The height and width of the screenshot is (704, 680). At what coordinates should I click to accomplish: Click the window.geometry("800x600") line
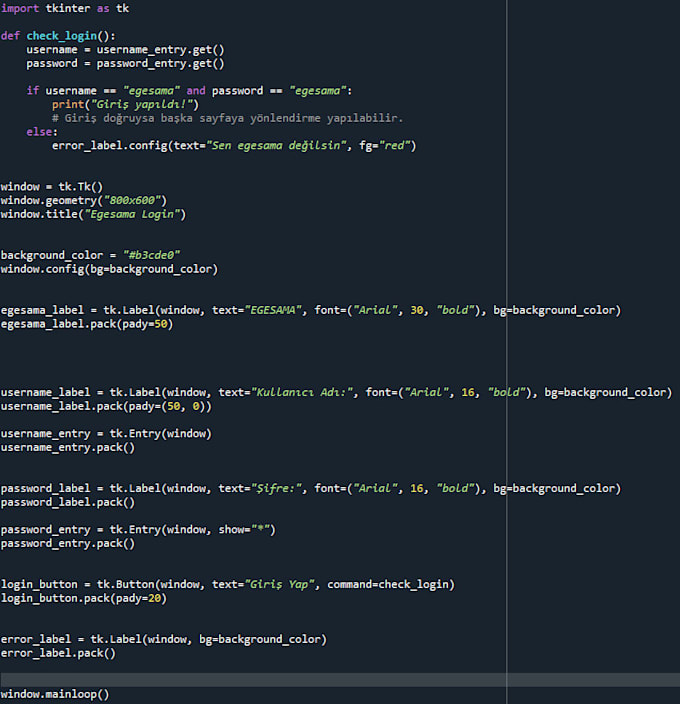[x=83, y=201]
